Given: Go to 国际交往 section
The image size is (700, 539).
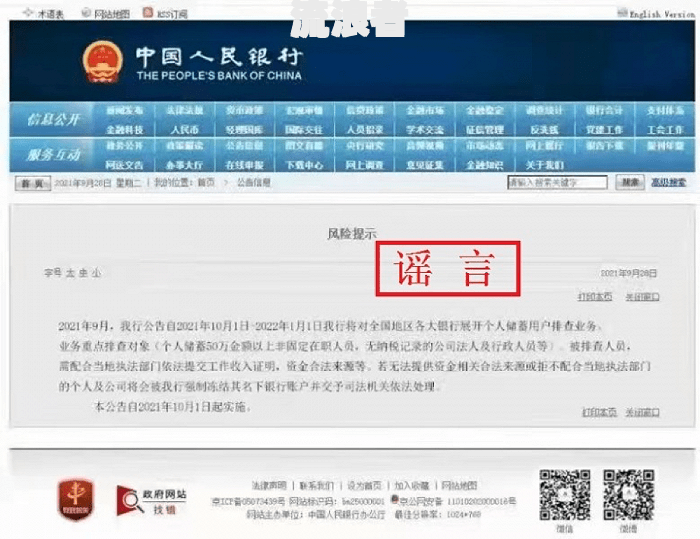Looking at the screenshot, I should (304, 130).
